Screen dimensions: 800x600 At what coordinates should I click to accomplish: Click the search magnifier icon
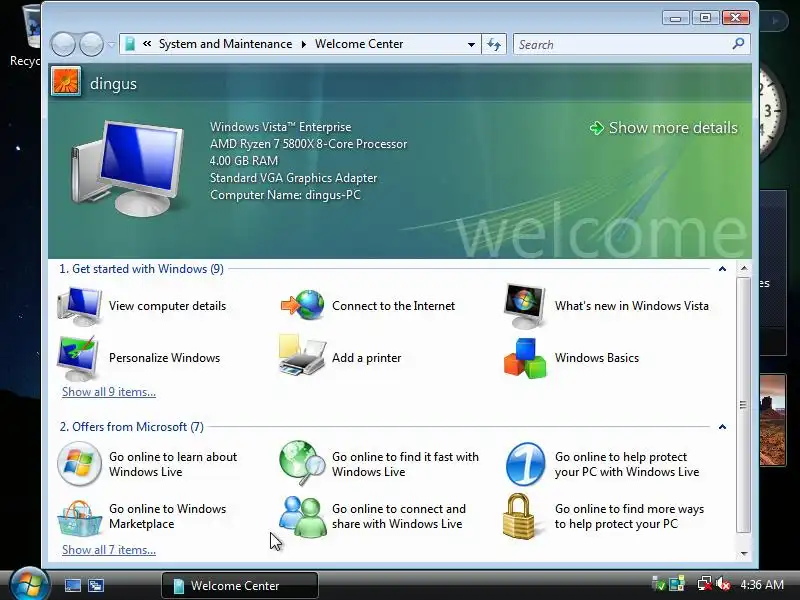(738, 44)
